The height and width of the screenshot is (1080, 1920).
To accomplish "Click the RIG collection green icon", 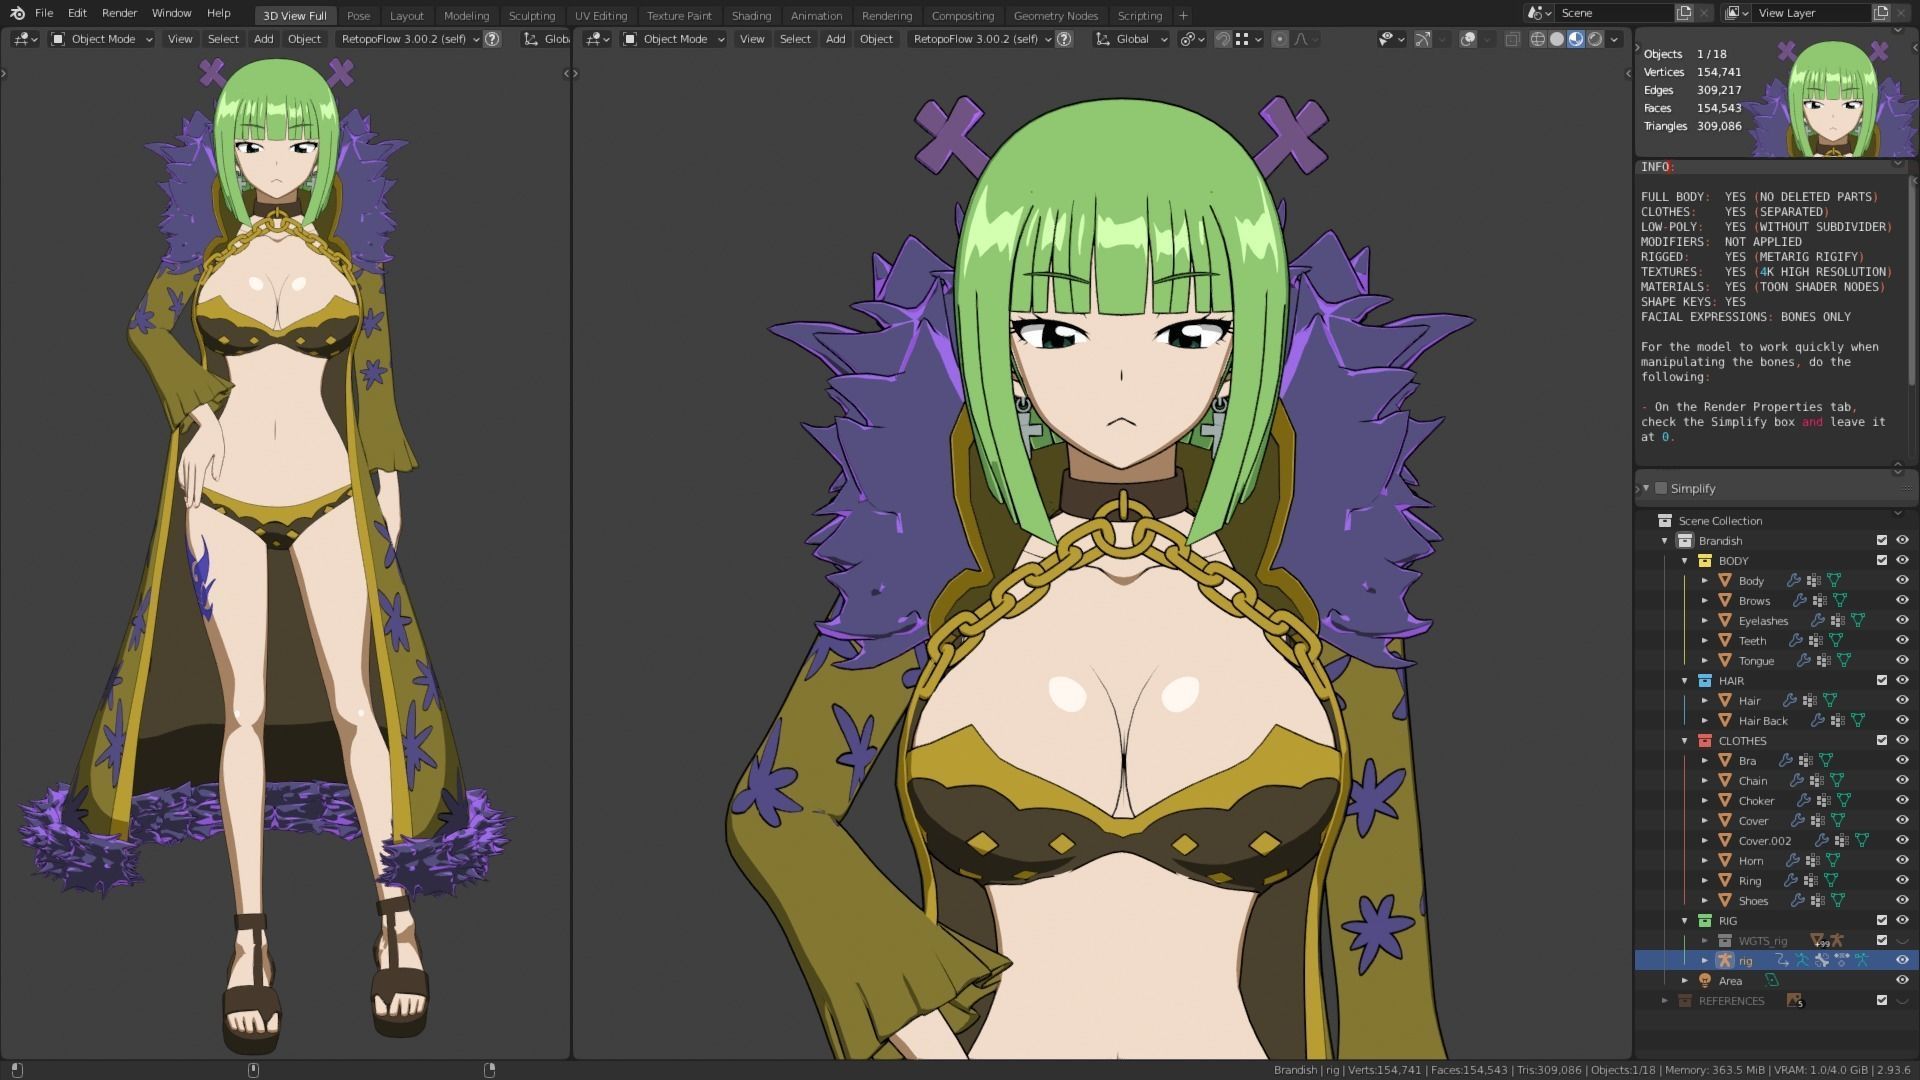I will [x=1705, y=920].
